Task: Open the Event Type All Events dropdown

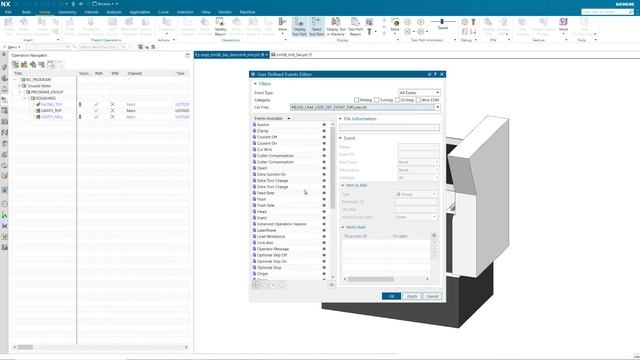Action: pyautogui.click(x=419, y=93)
